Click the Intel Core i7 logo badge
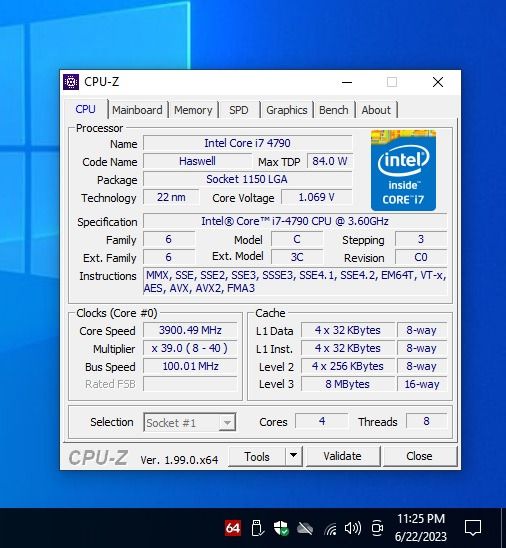Viewport: 506px width, 548px height. (403, 170)
